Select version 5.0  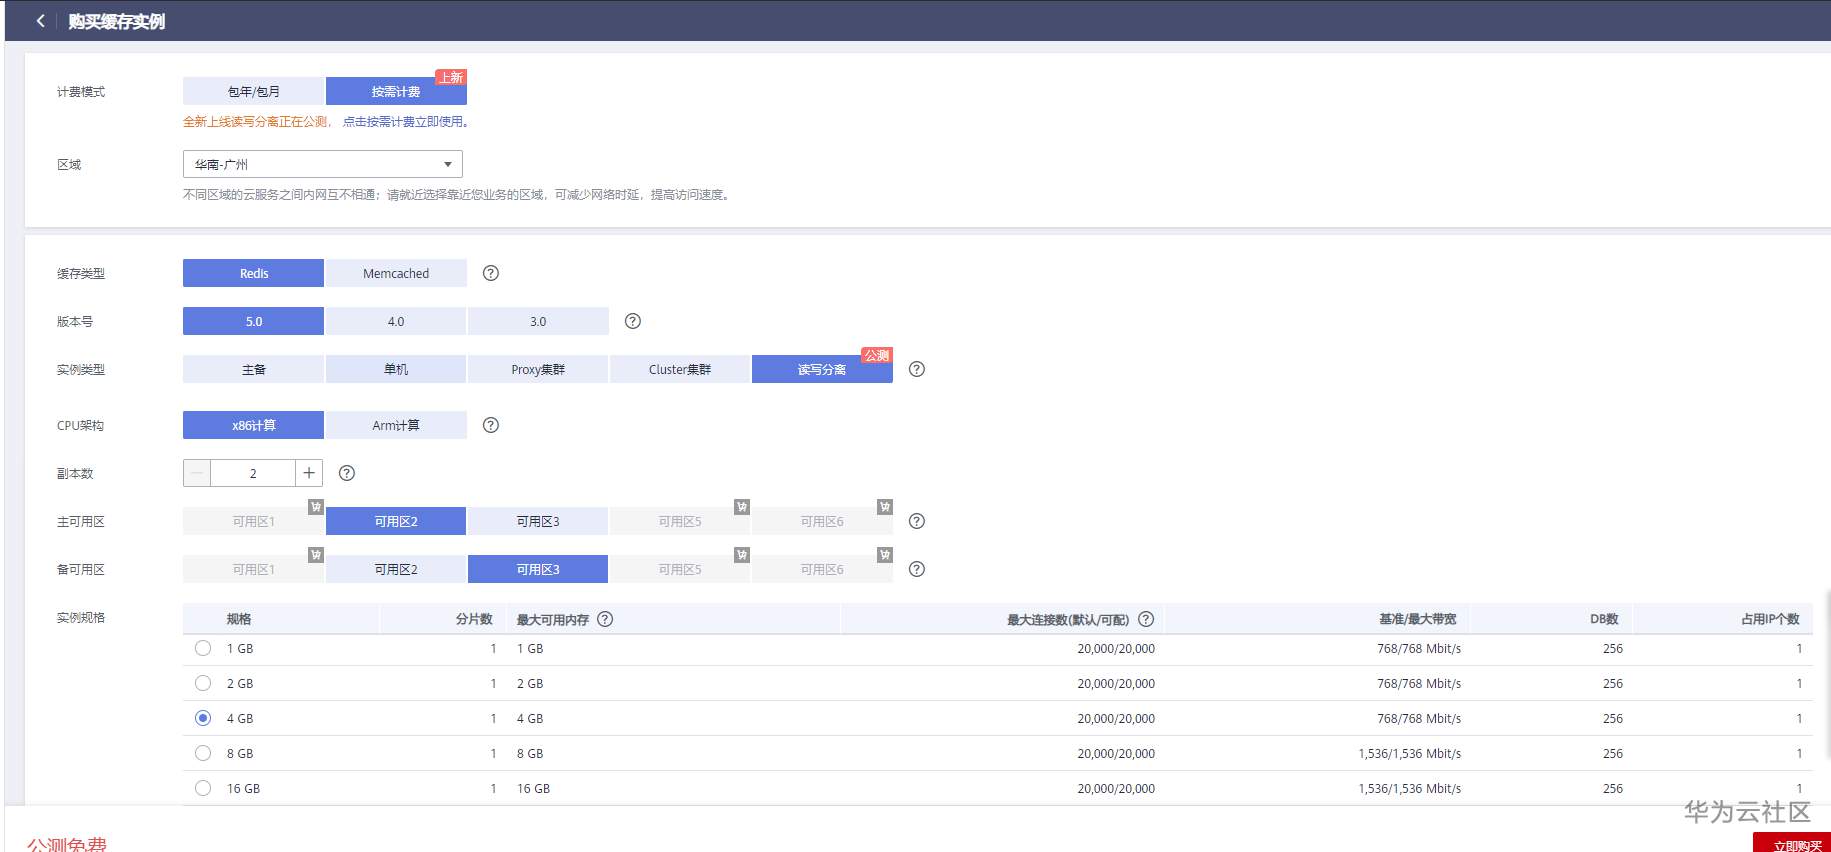coord(253,321)
